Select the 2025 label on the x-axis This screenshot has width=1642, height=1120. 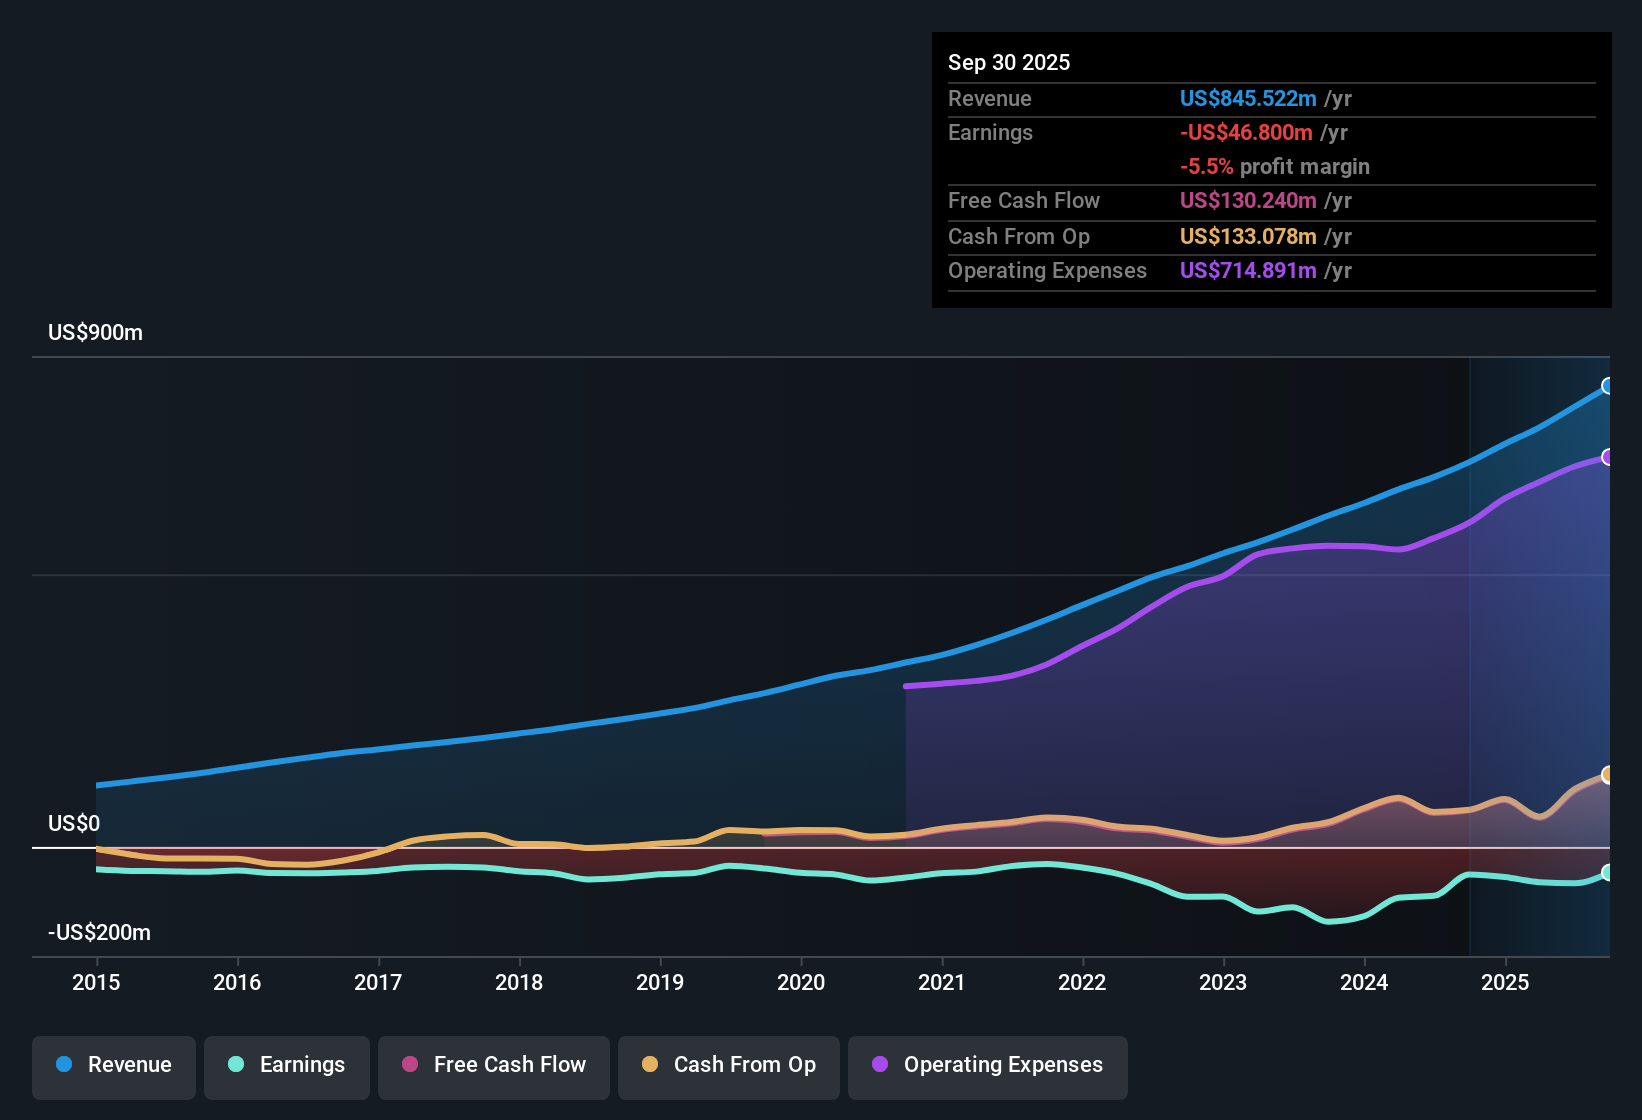(x=1506, y=983)
